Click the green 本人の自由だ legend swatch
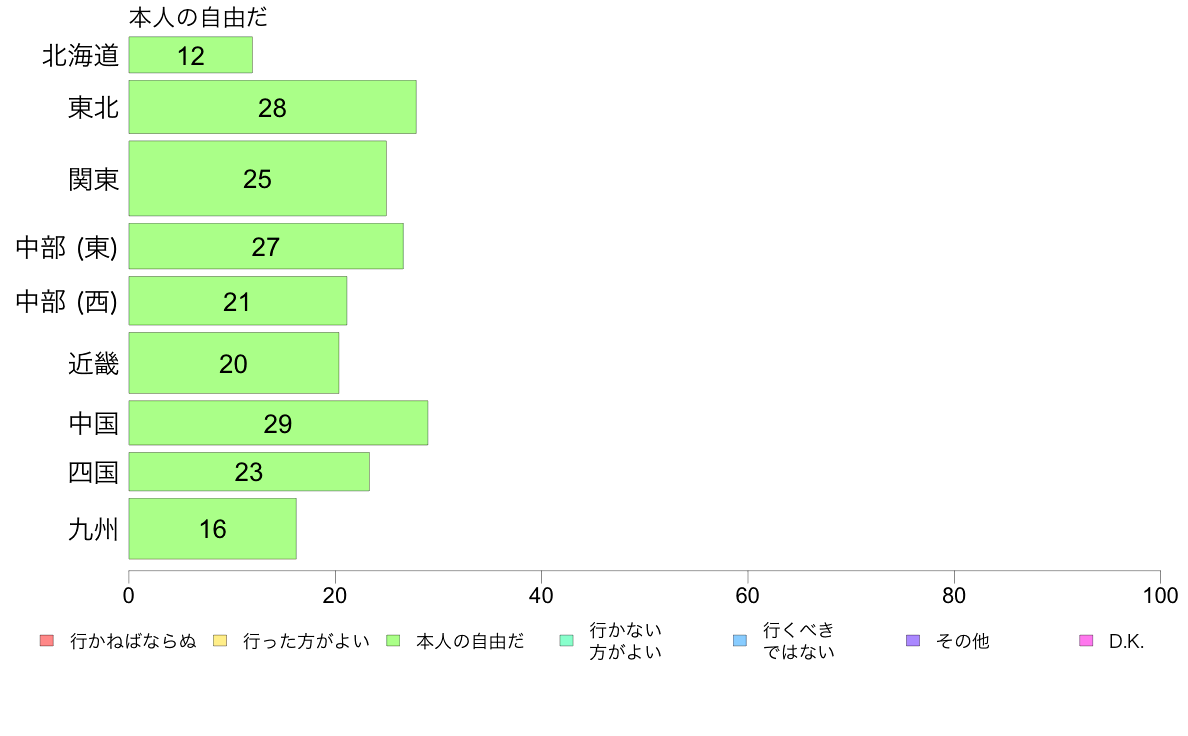 point(392,640)
